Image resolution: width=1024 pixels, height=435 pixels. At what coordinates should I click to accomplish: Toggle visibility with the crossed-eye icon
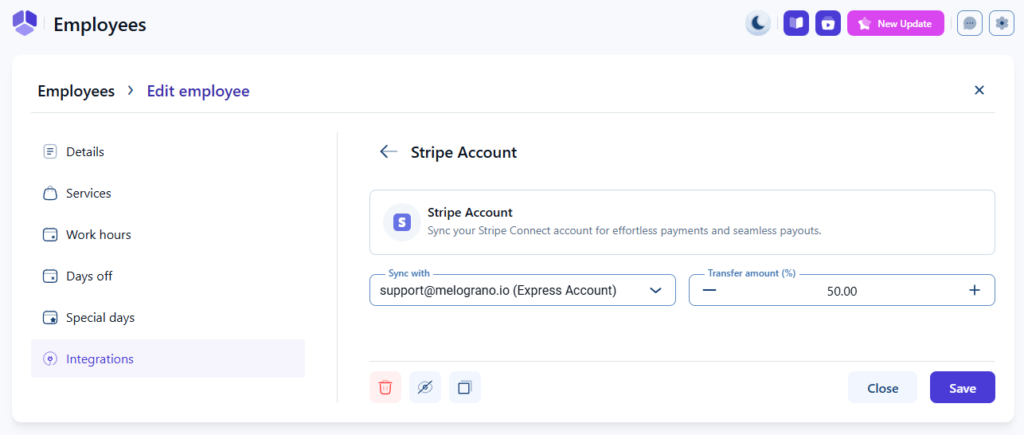coord(425,387)
